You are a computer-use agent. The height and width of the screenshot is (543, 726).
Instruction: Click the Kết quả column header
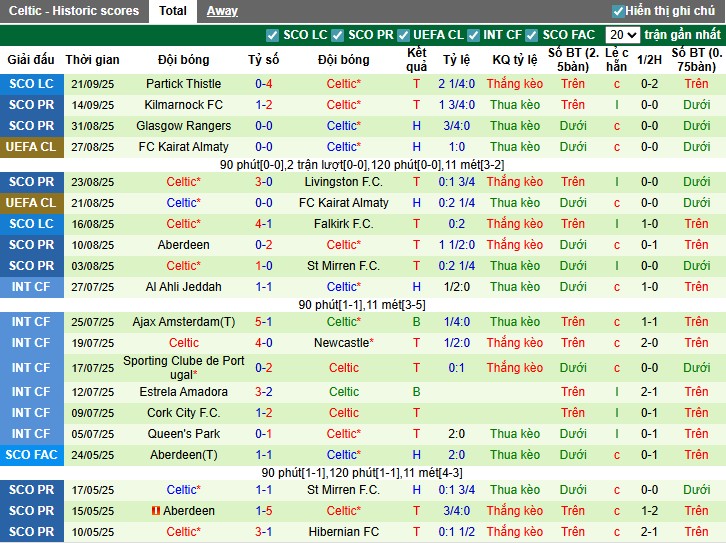416,60
